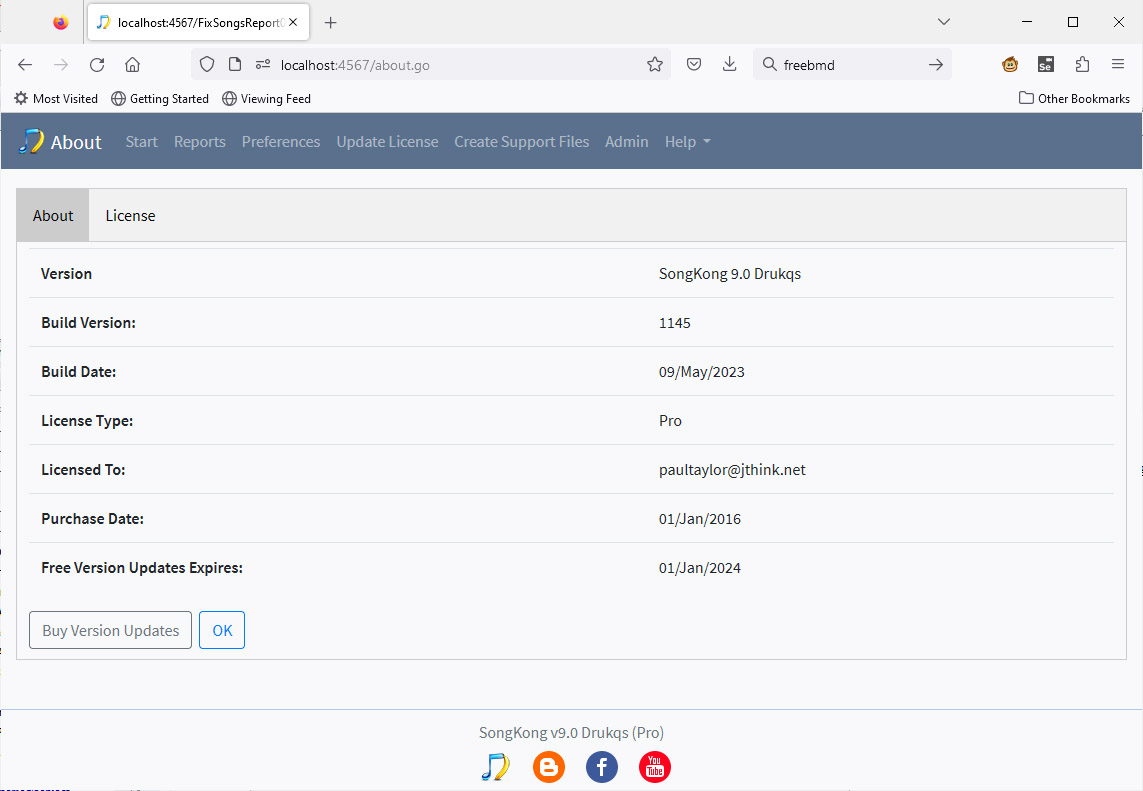This screenshot has width=1143, height=791.
Task: Select the About tab
Action: click(x=53, y=216)
